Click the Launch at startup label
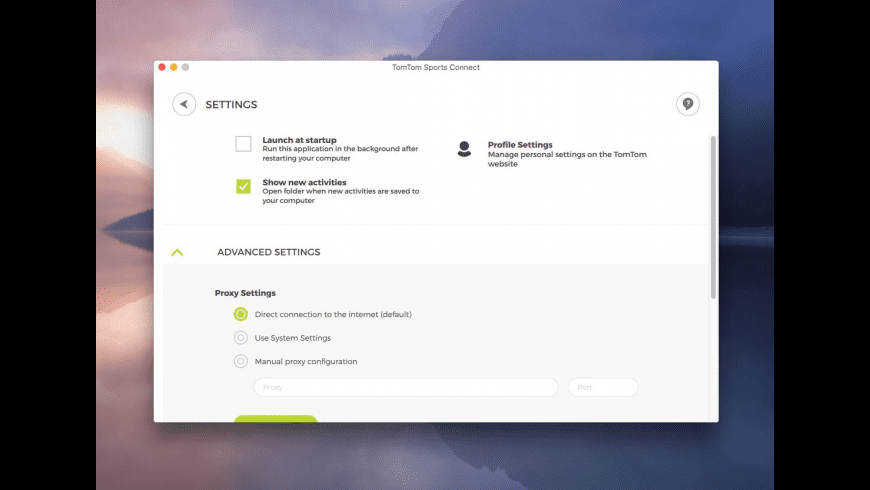This screenshot has width=870, height=490. pos(299,140)
